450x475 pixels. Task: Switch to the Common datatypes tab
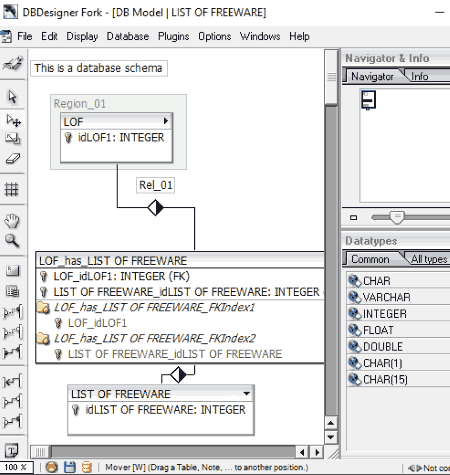point(370,259)
